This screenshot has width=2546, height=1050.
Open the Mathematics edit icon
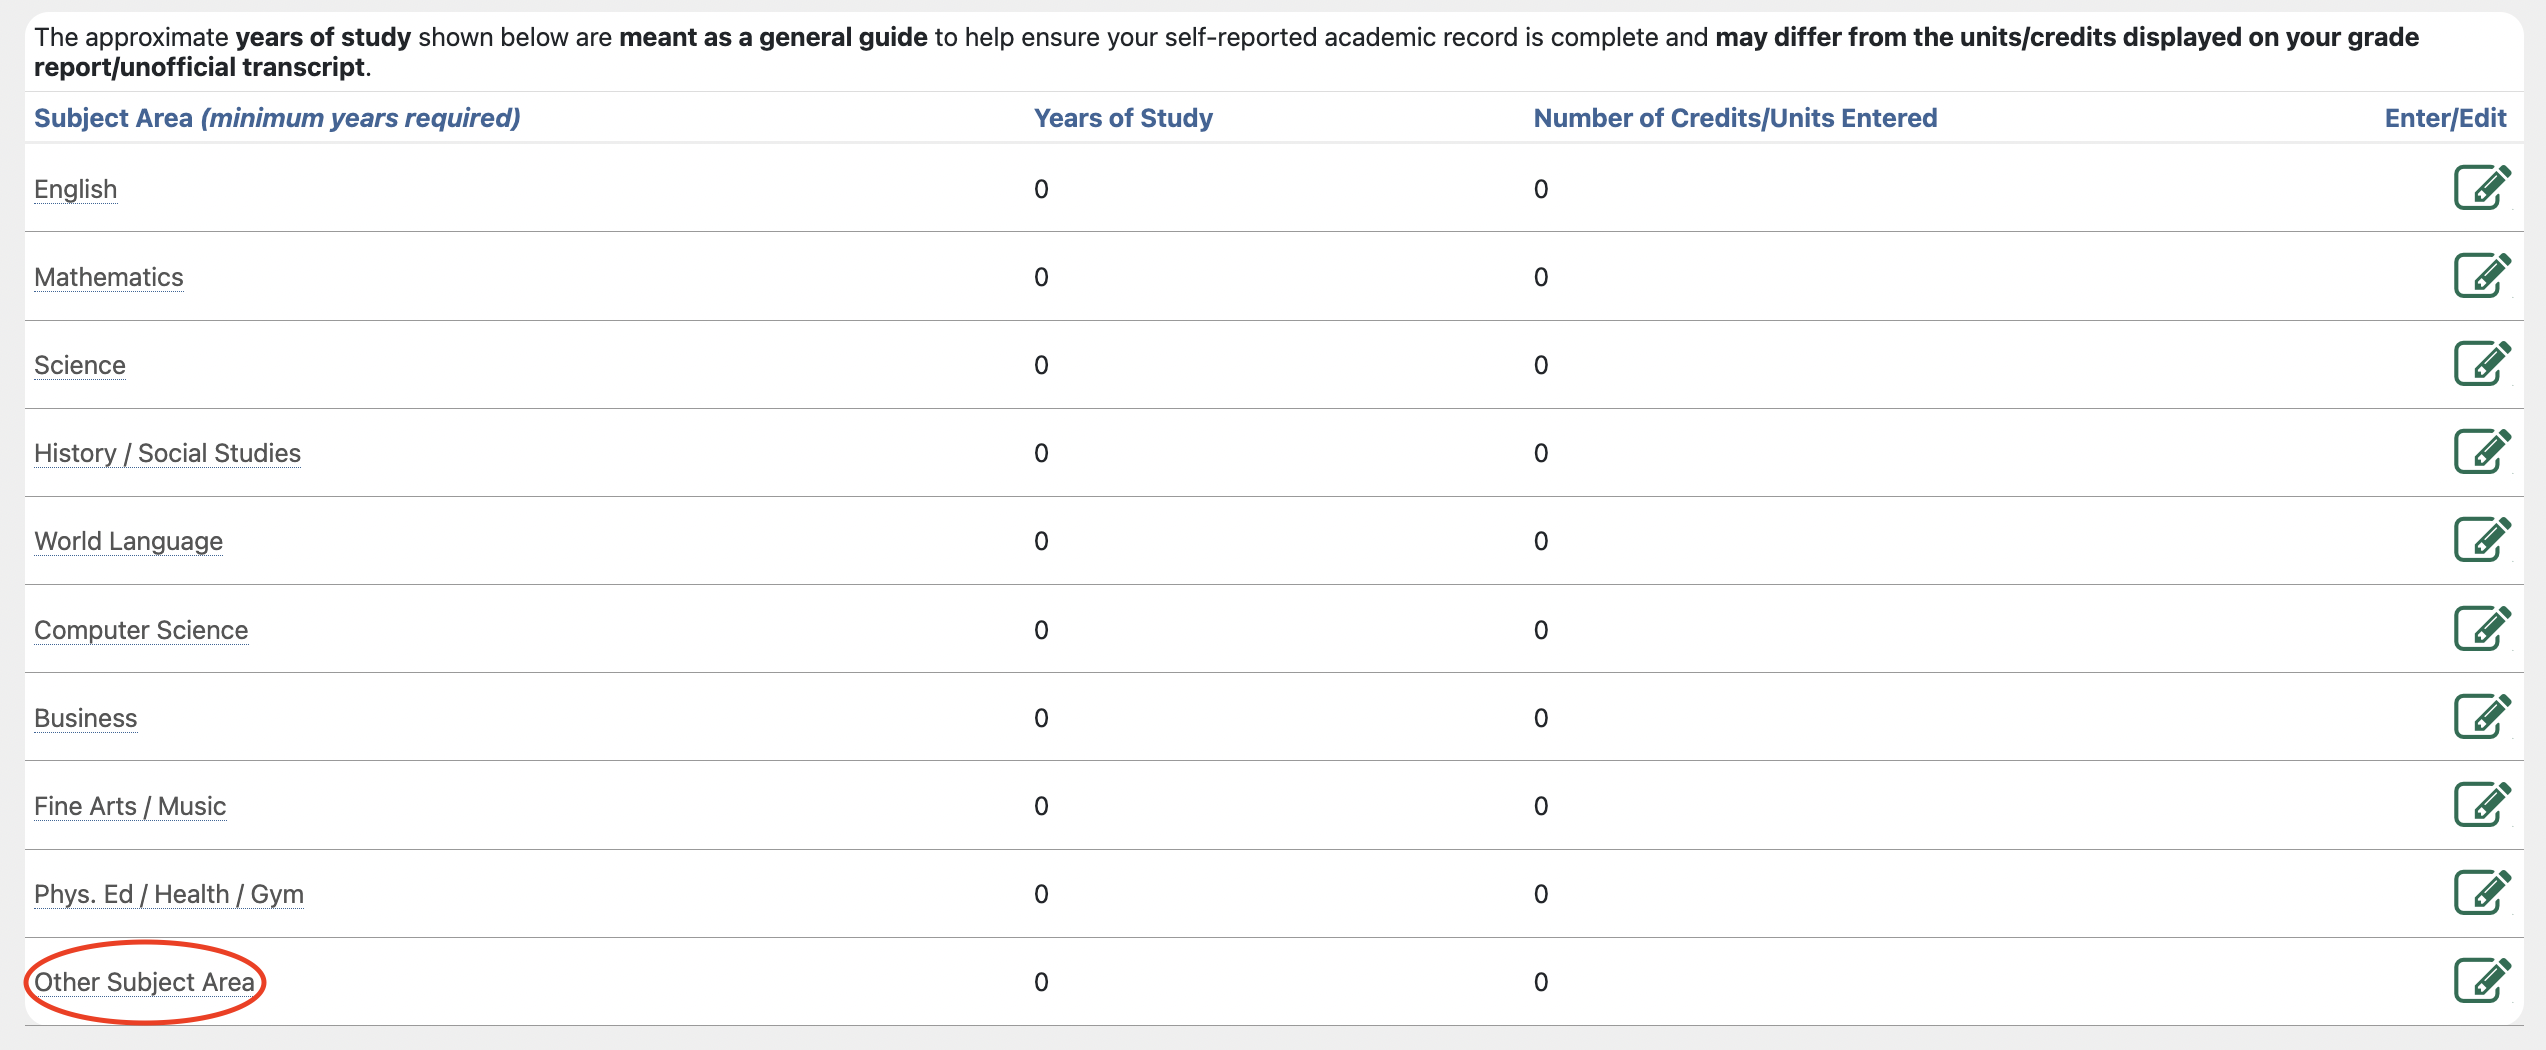[x=2481, y=276]
